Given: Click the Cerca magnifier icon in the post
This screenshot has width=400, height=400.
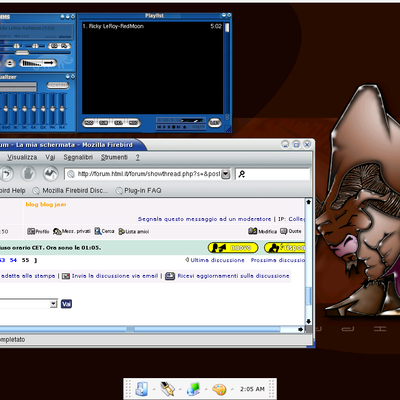Looking at the screenshot, I should [98, 231].
